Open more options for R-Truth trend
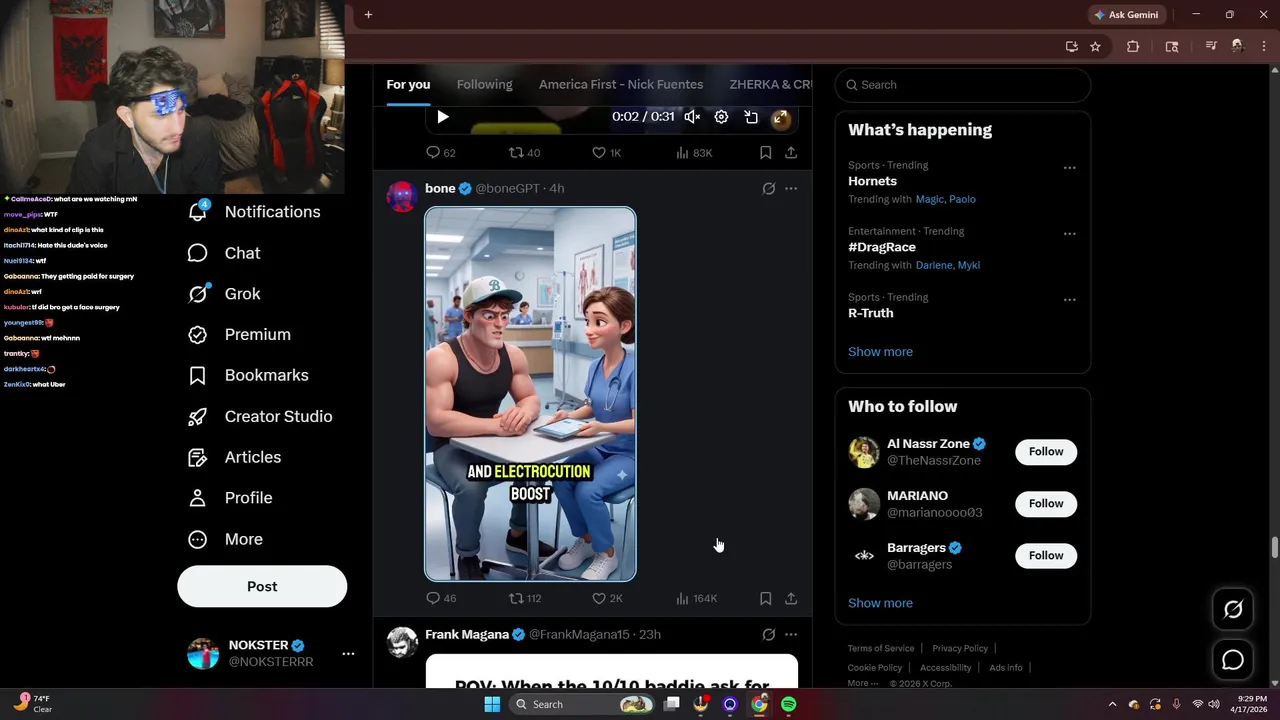The width and height of the screenshot is (1280, 720). click(x=1069, y=300)
